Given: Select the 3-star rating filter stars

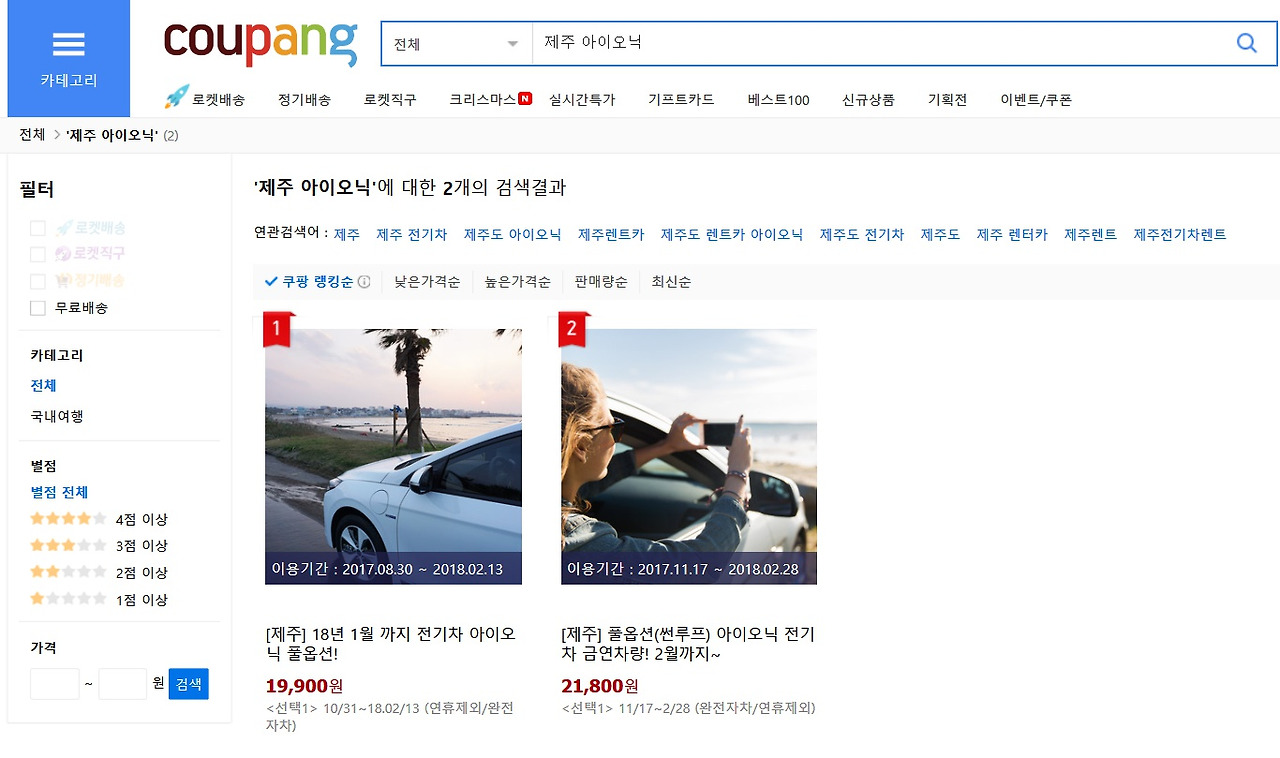Looking at the screenshot, I should [x=68, y=545].
